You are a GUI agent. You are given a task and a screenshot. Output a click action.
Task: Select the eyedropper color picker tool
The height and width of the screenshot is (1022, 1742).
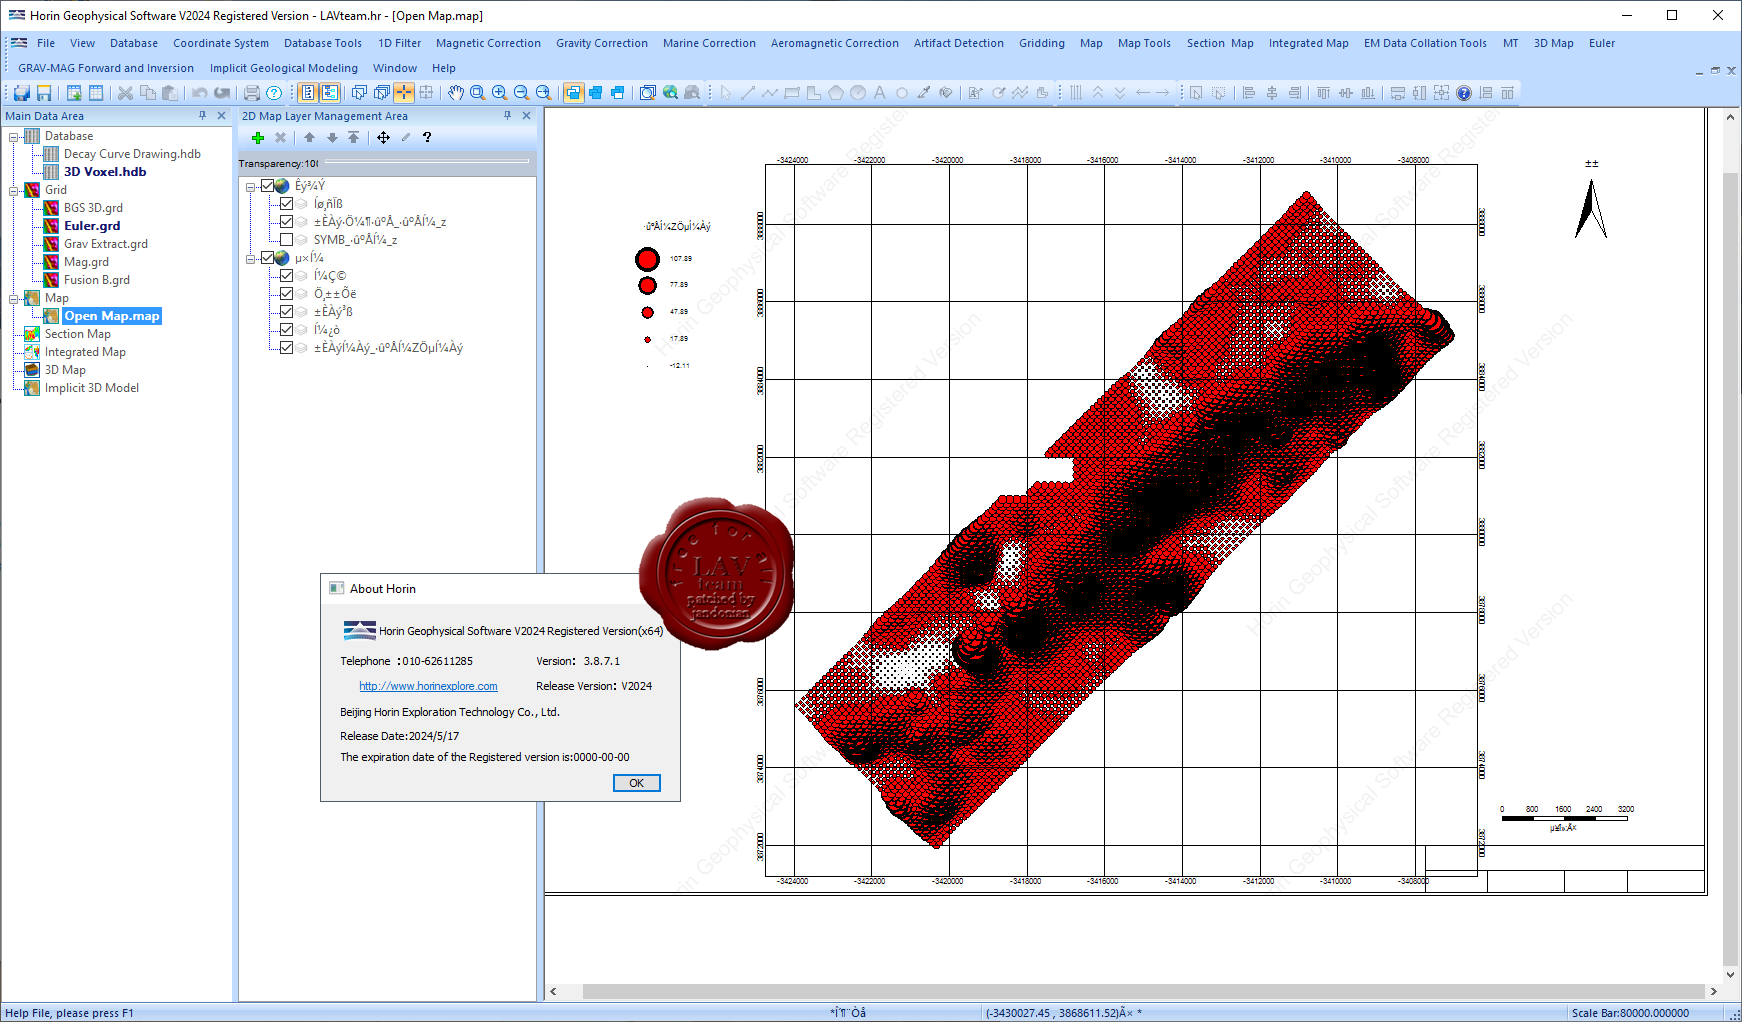click(x=924, y=93)
